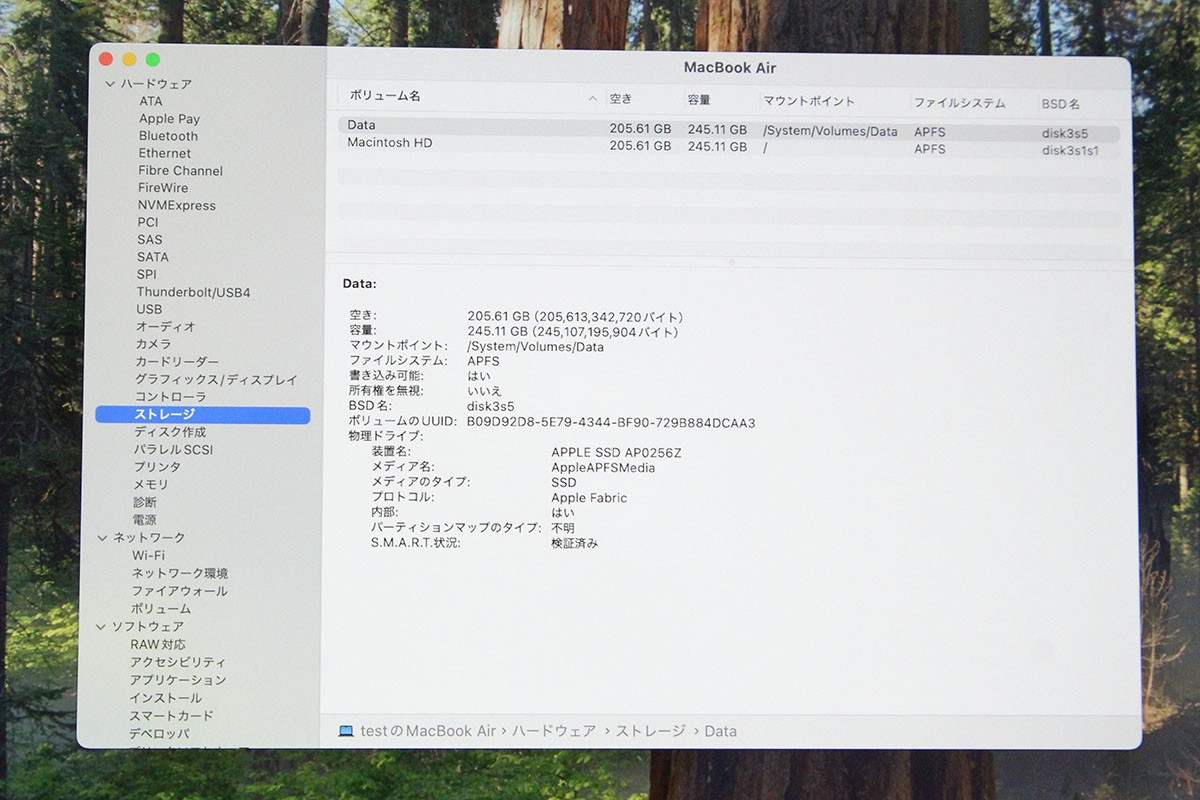Click the laptop icon in path bar
Image resolution: width=1200 pixels, height=800 pixels.
pyautogui.click(x=346, y=731)
